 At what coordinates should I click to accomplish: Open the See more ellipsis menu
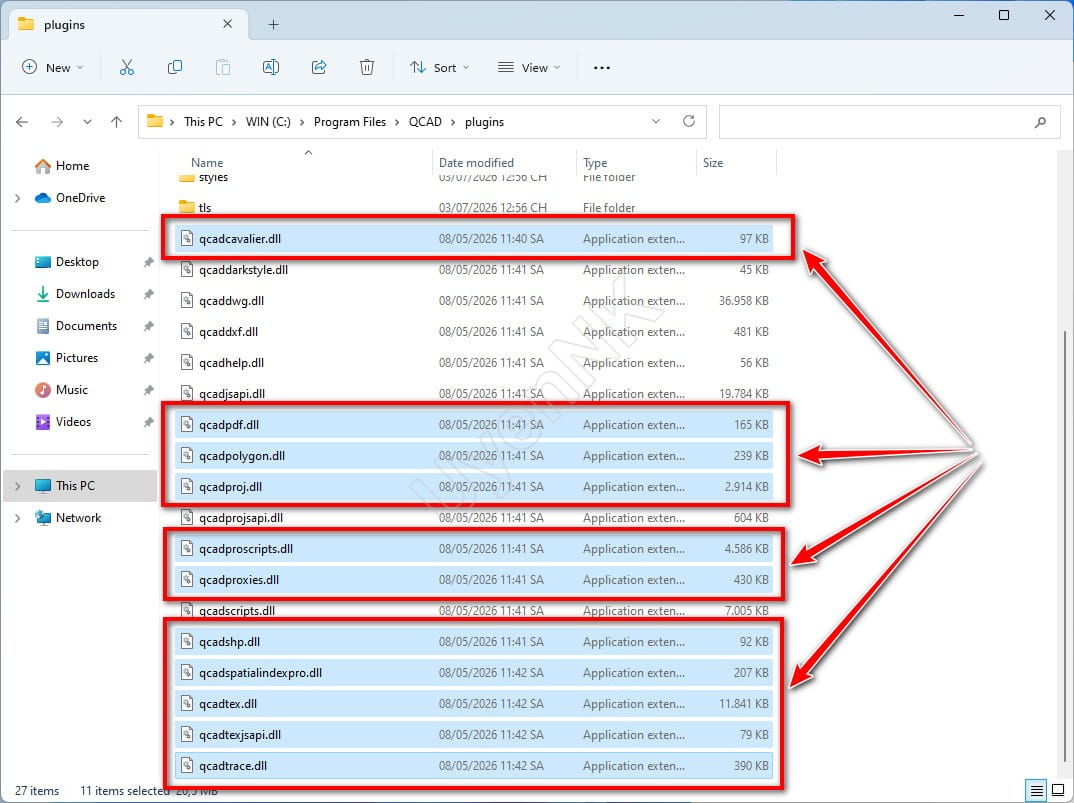[601, 68]
